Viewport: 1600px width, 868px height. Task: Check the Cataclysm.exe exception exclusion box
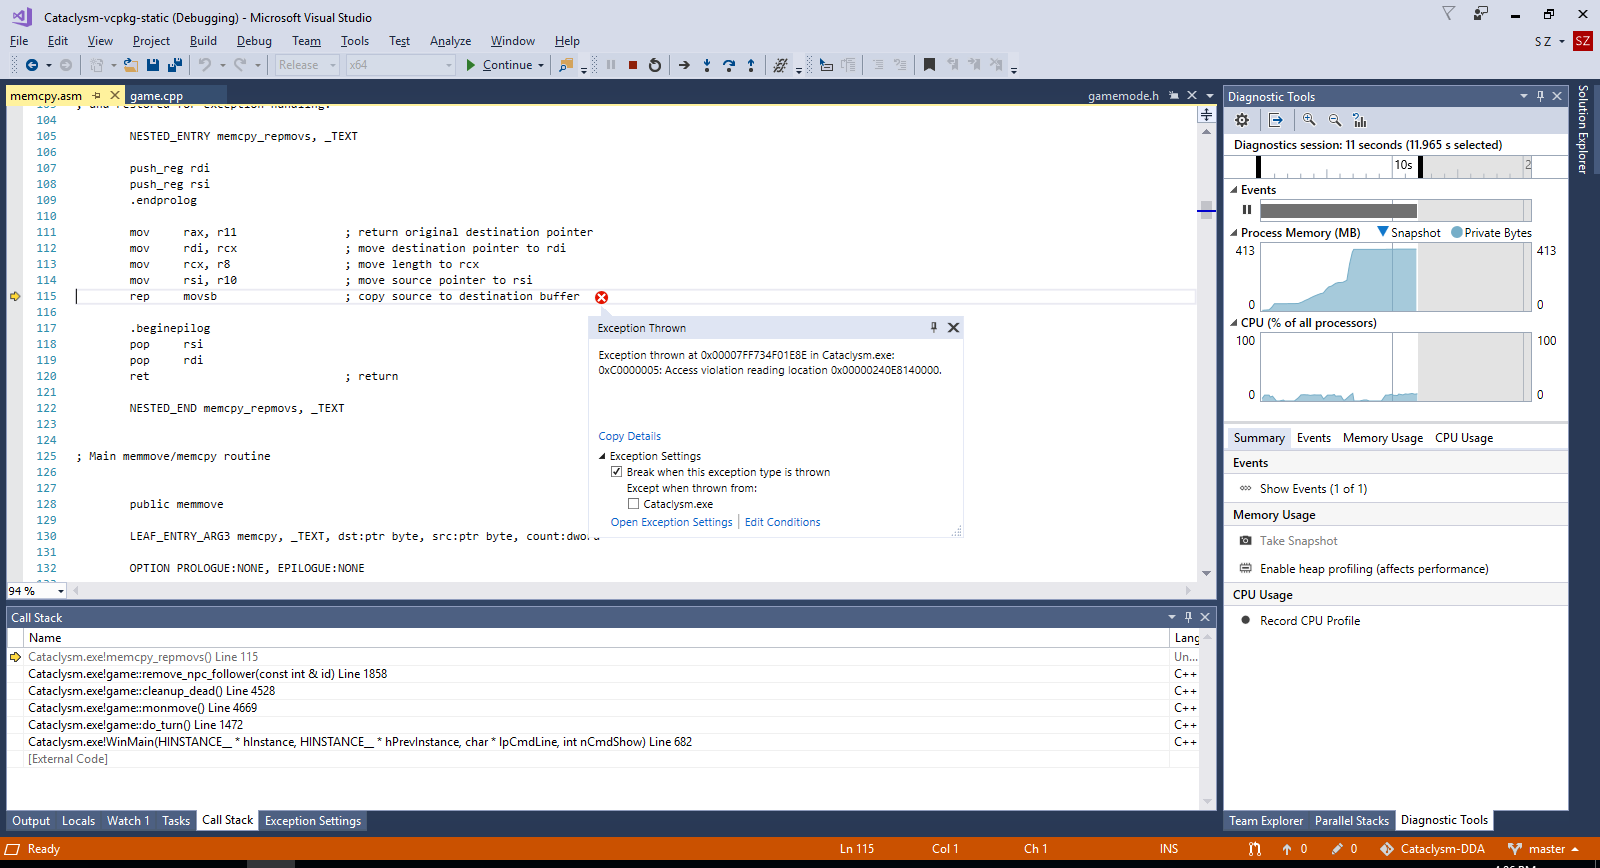click(633, 504)
